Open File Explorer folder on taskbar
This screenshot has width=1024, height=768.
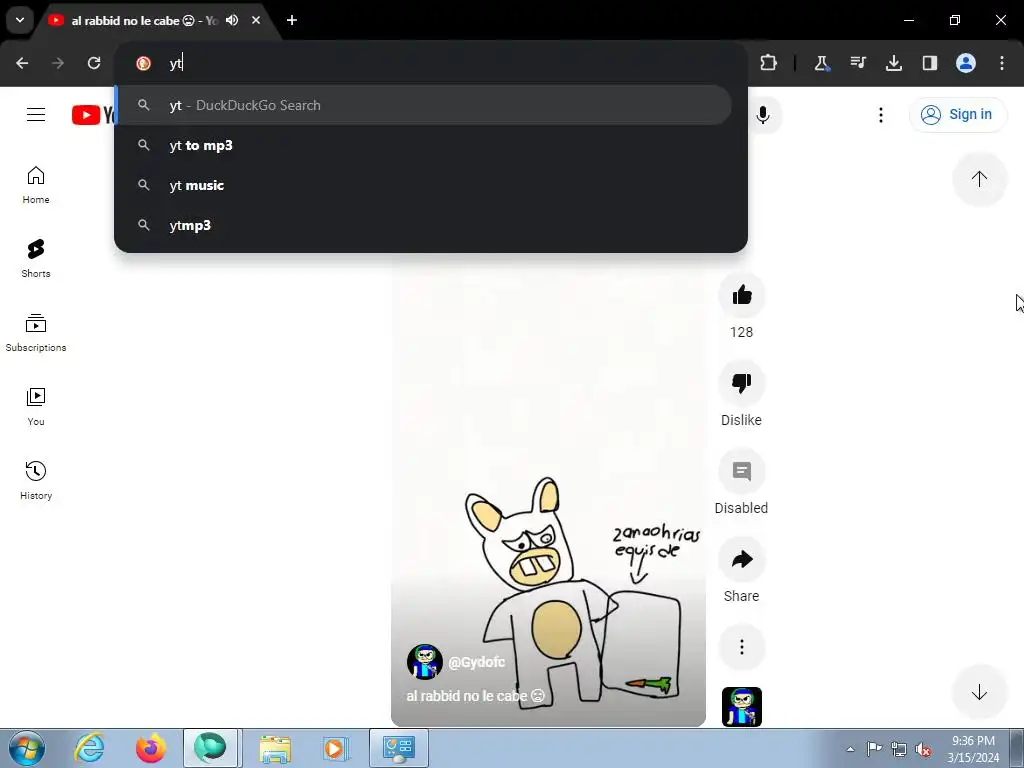coord(275,748)
